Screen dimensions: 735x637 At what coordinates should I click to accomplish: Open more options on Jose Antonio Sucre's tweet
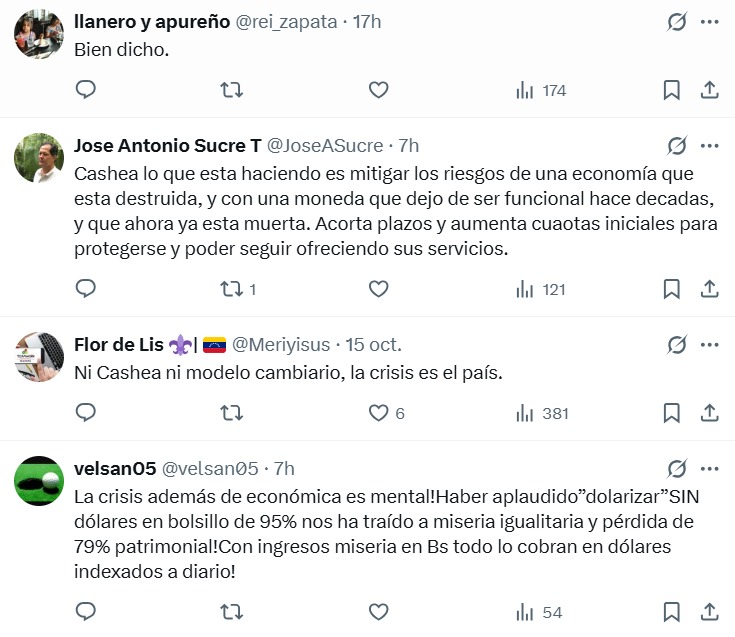coord(709,145)
